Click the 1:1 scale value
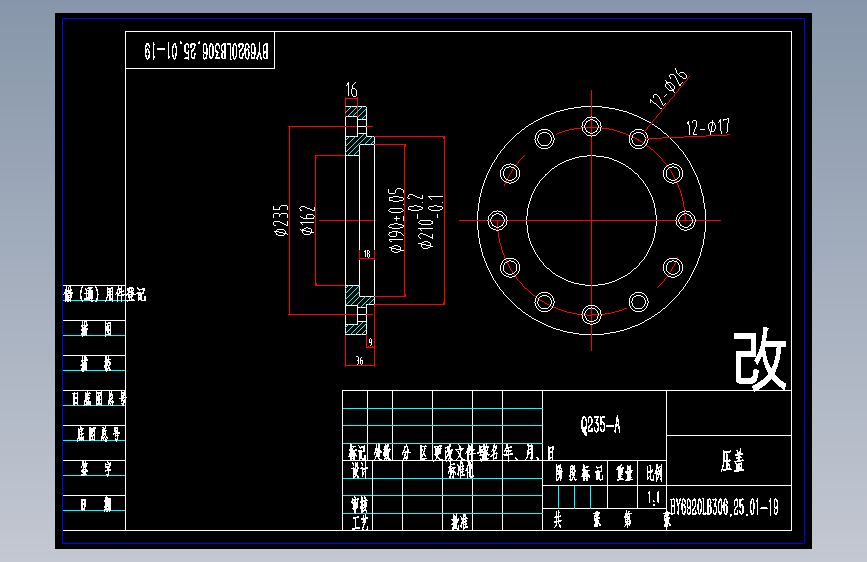The width and height of the screenshot is (867, 562). click(x=653, y=498)
